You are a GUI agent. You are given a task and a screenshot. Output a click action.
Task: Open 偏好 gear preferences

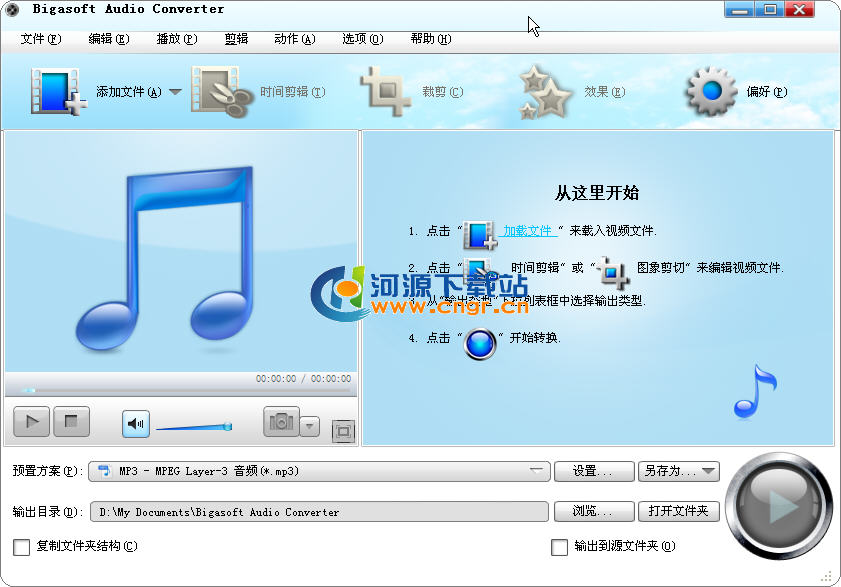[x=711, y=92]
